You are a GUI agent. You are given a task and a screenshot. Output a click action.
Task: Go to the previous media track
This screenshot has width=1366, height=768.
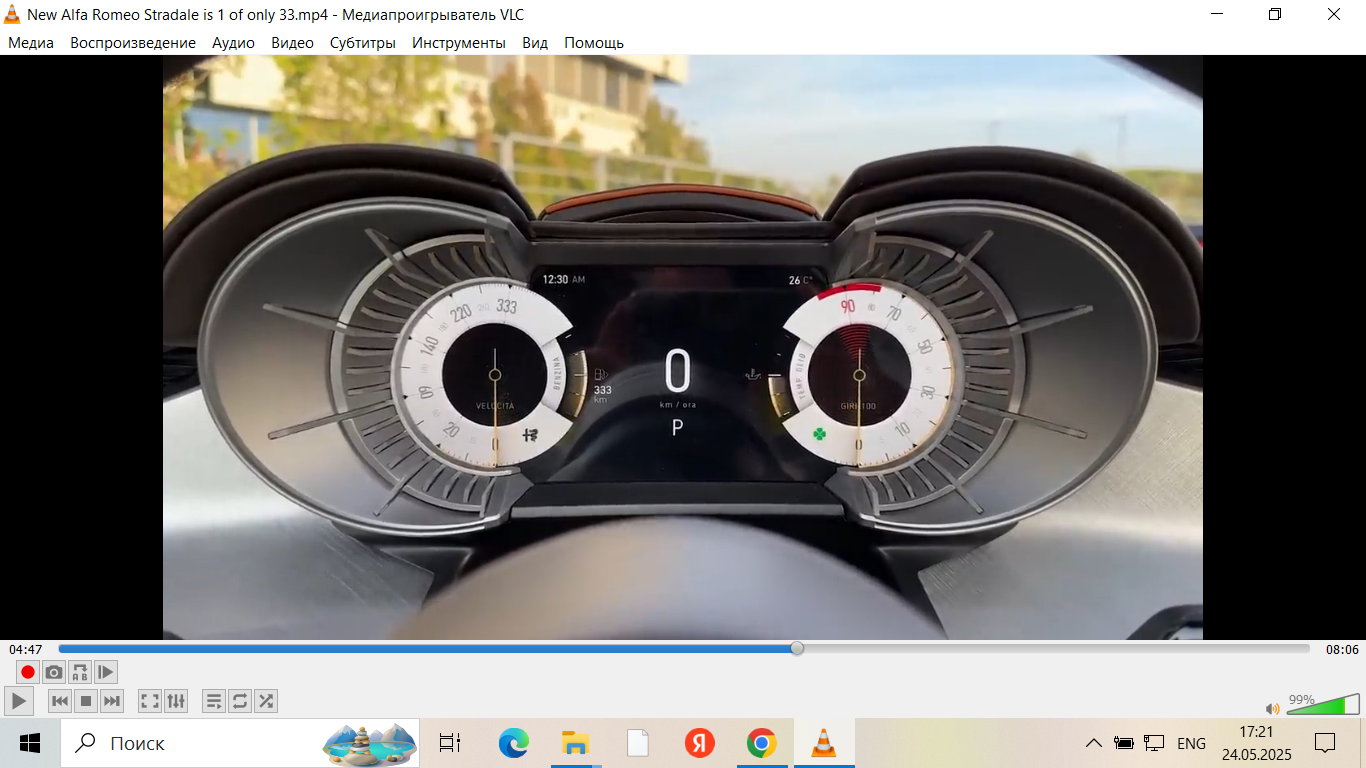(60, 701)
